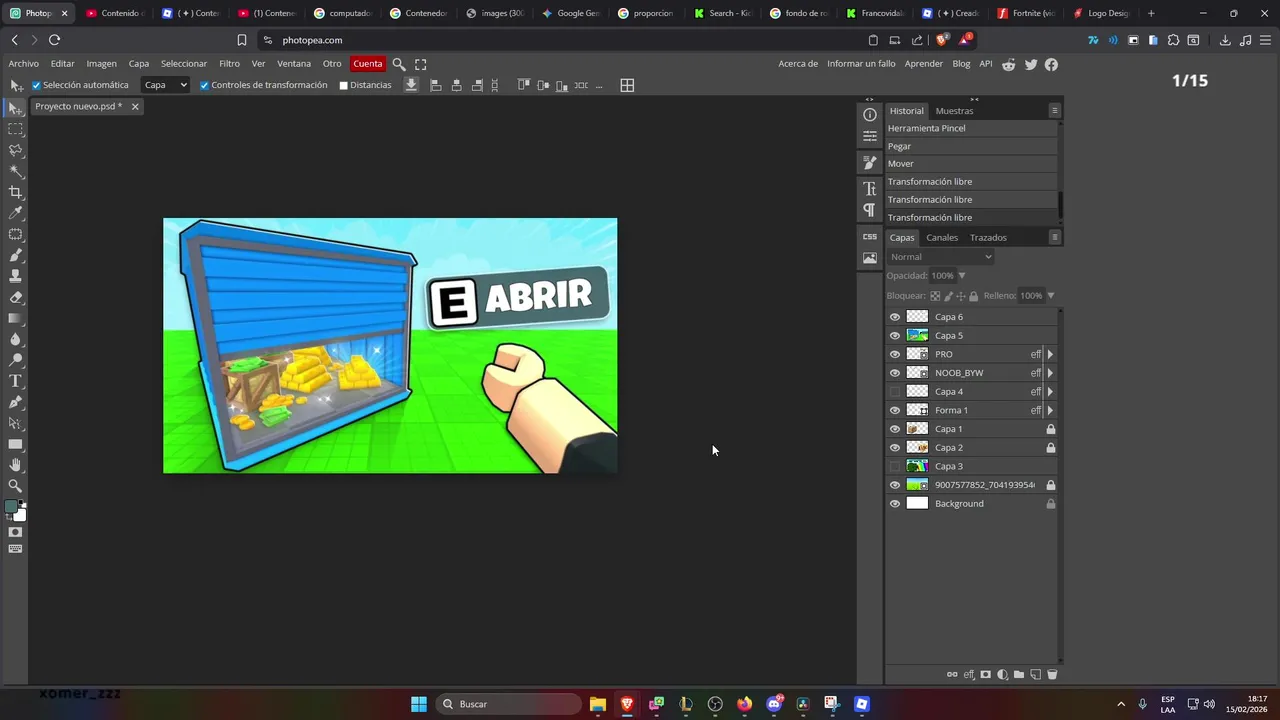
Task: Toggle Quick Mask mode icon
Action: point(15,532)
